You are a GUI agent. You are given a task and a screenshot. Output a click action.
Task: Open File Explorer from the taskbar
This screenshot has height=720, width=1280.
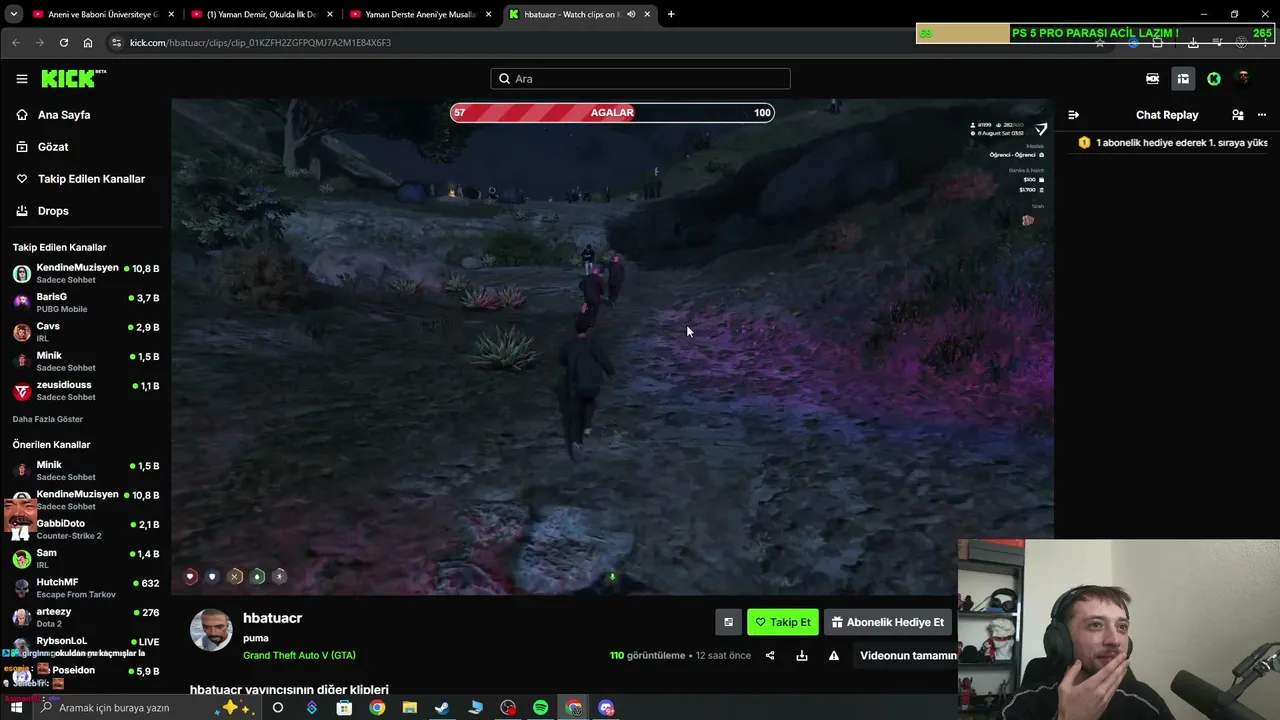pos(409,708)
